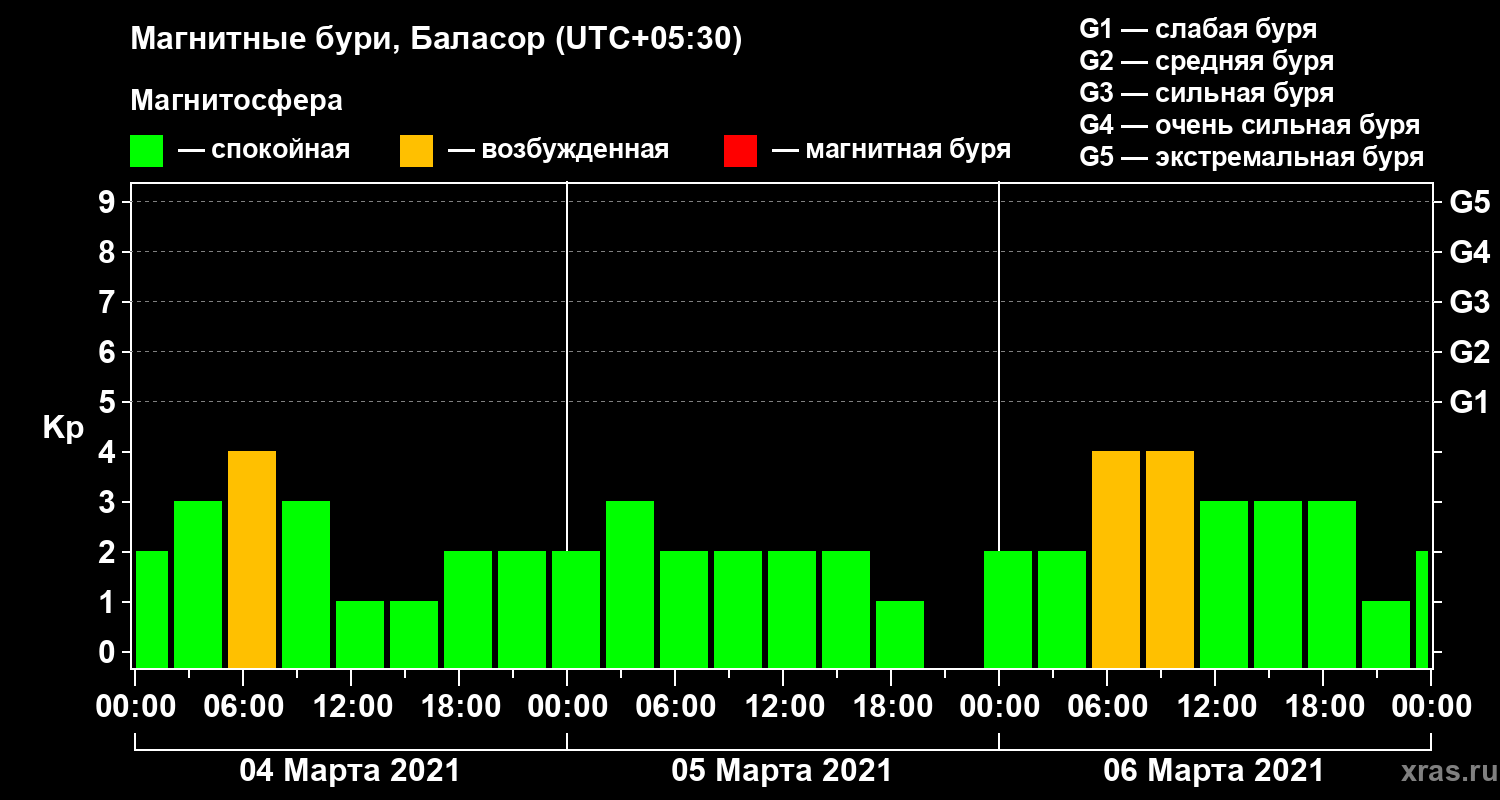Click the '18:00' tick label above 05 Марта
The height and width of the screenshot is (800, 1500).
pyautogui.click(x=892, y=706)
